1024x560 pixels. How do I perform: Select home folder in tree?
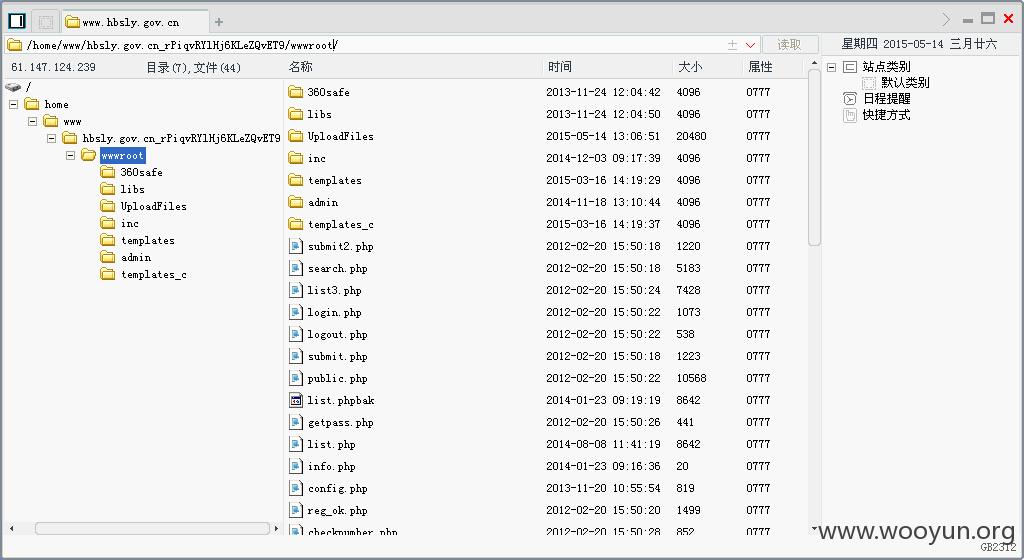pyautogui.click(x=56, y=104)
